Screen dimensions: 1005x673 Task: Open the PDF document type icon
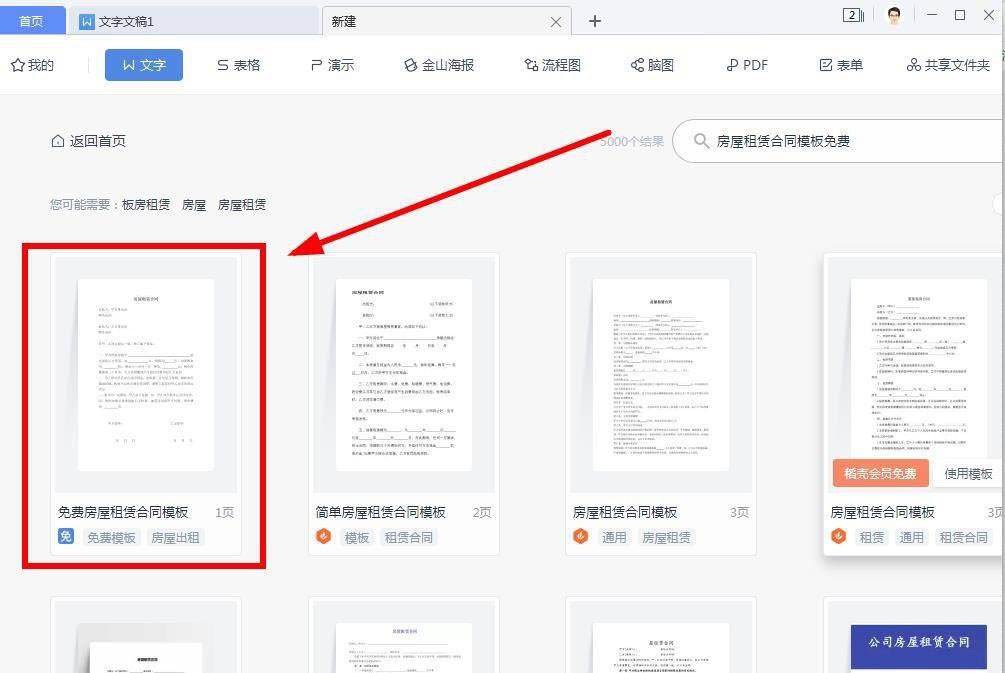click(746, 64)
